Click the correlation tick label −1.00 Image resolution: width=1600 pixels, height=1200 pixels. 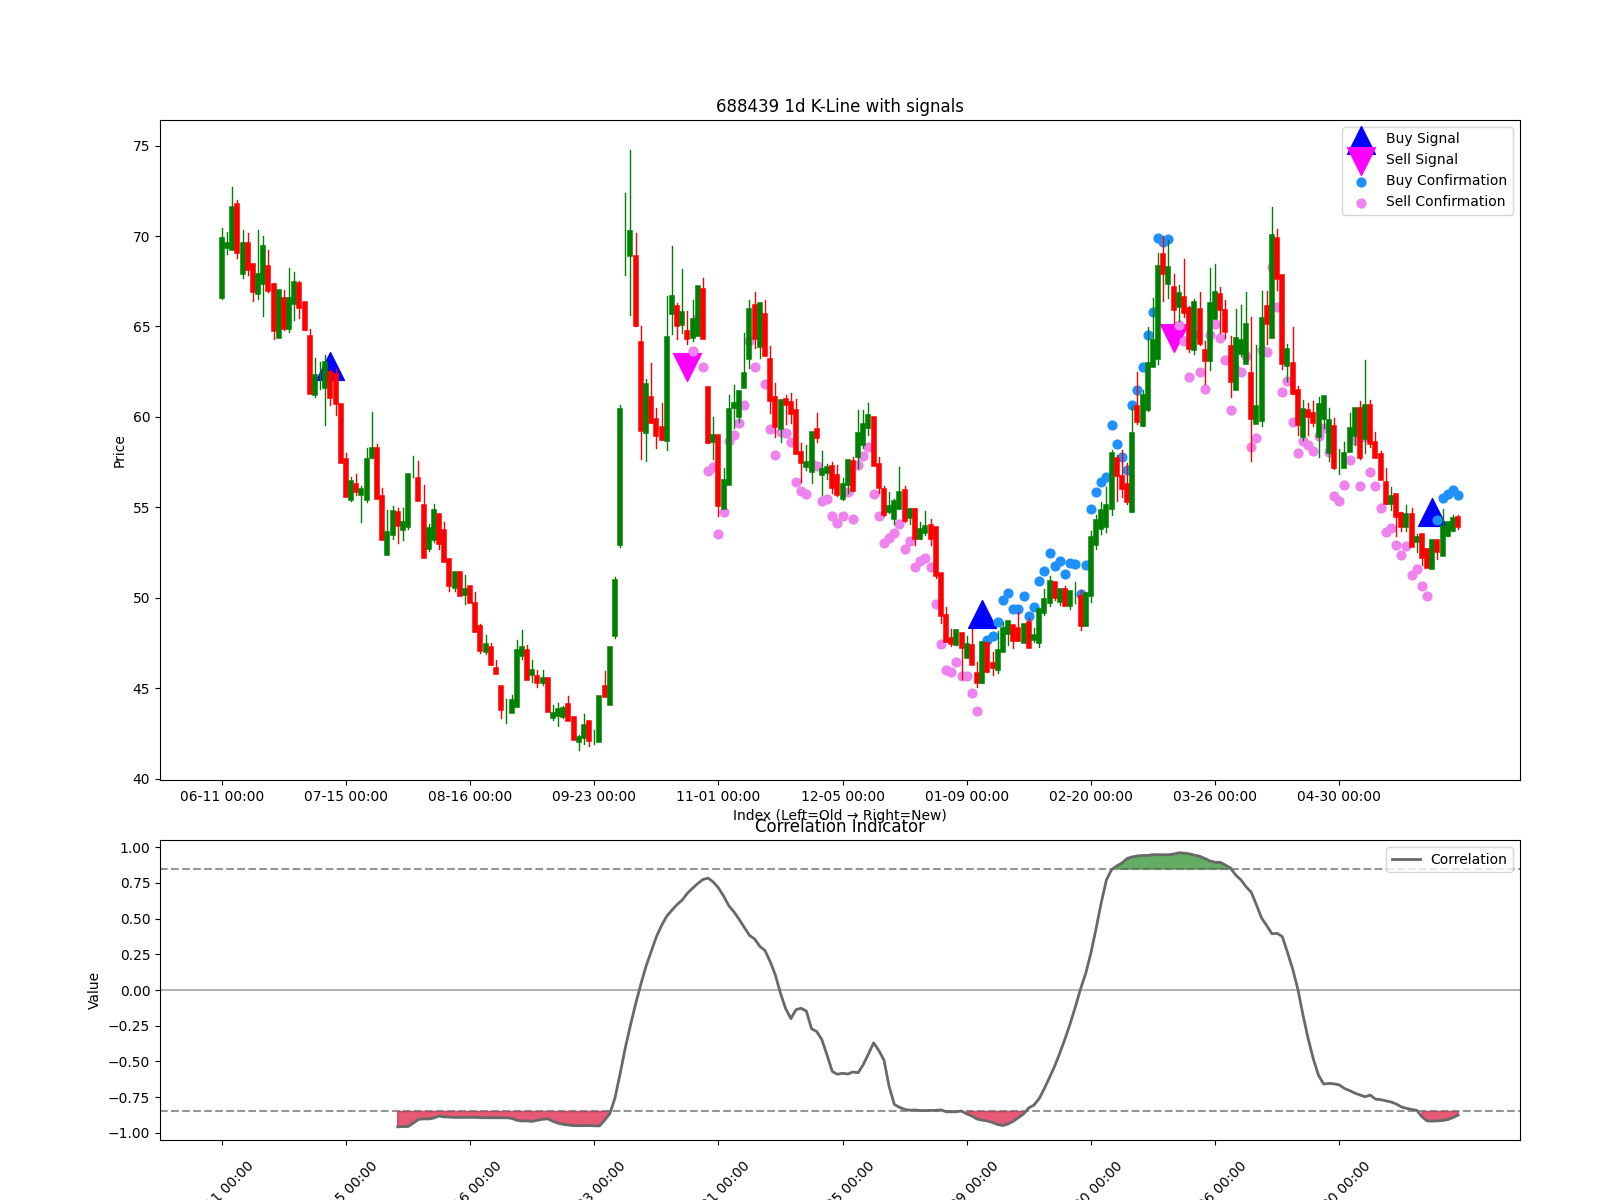[129, 1133]
